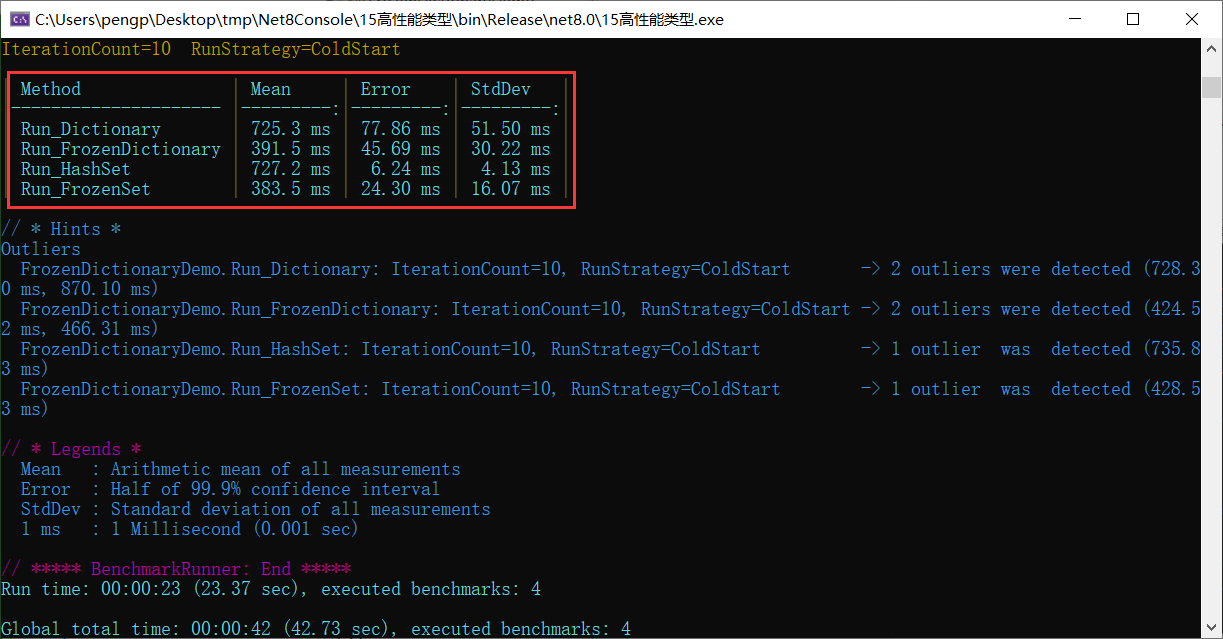Click "Standard deviation of all measurements" legend

tap(300, 509)
